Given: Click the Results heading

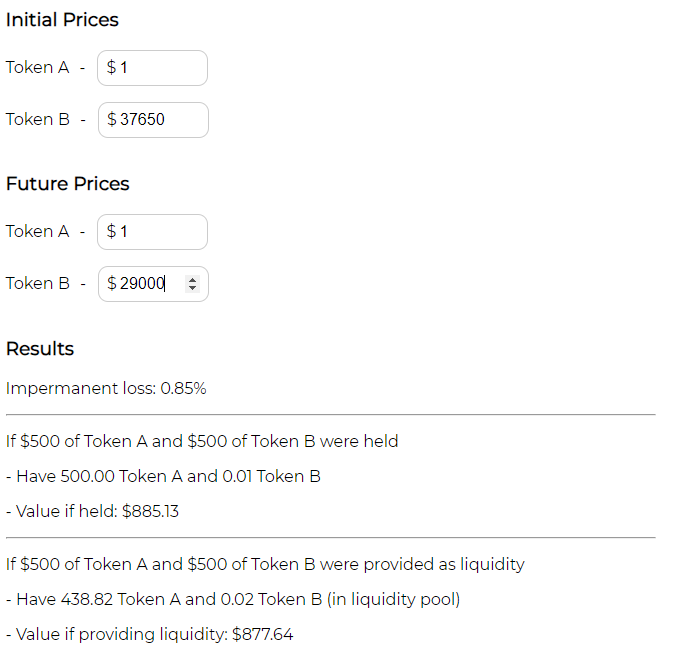Looking at the screenshot, I should click(x=40, y=349).
